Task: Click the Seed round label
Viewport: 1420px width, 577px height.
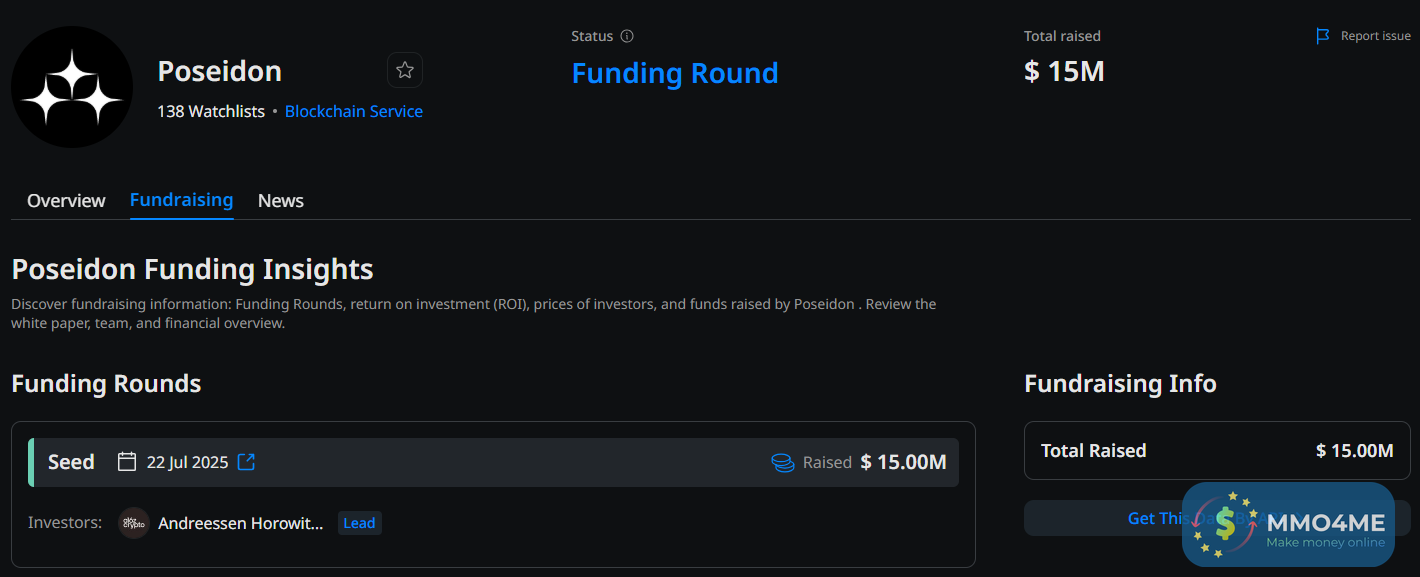Action: click(71, 462)
